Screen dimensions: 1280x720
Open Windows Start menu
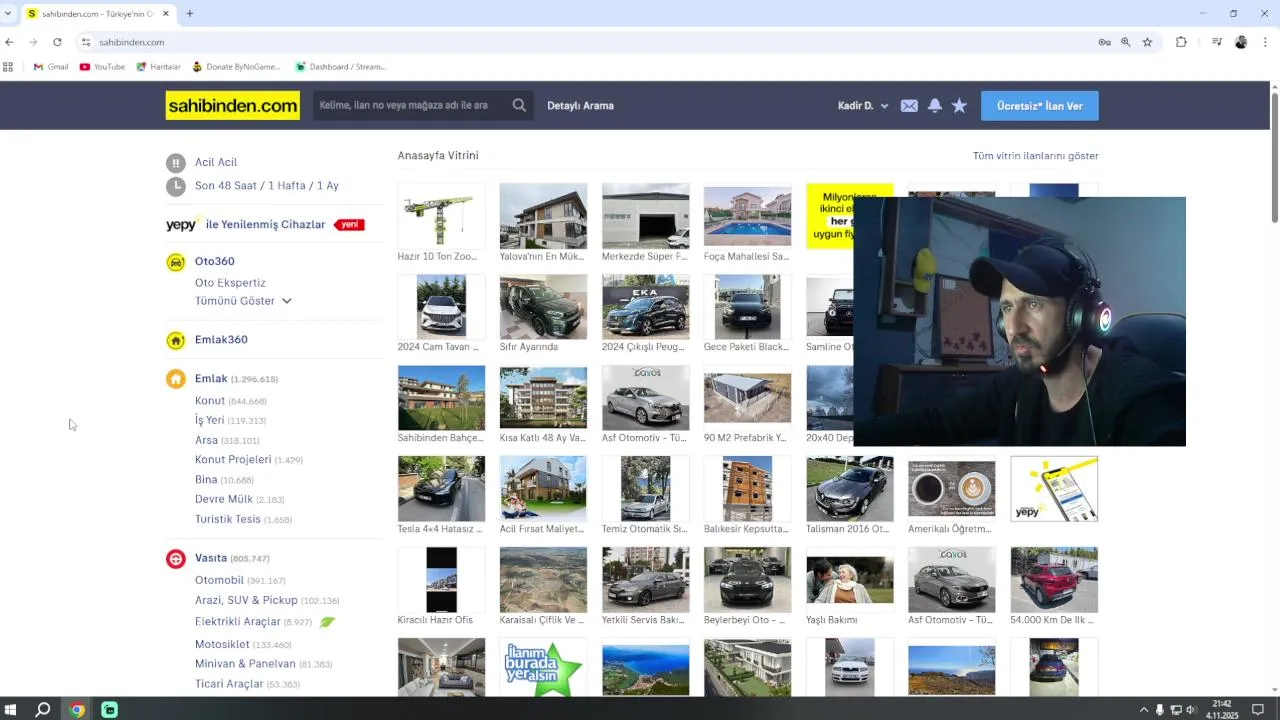[11, 710]
